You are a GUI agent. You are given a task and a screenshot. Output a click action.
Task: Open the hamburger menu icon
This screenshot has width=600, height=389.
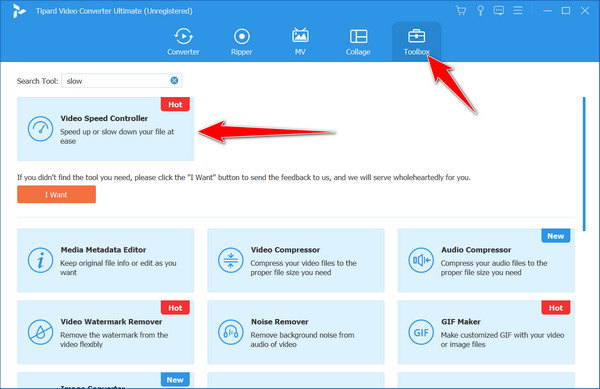518,10
